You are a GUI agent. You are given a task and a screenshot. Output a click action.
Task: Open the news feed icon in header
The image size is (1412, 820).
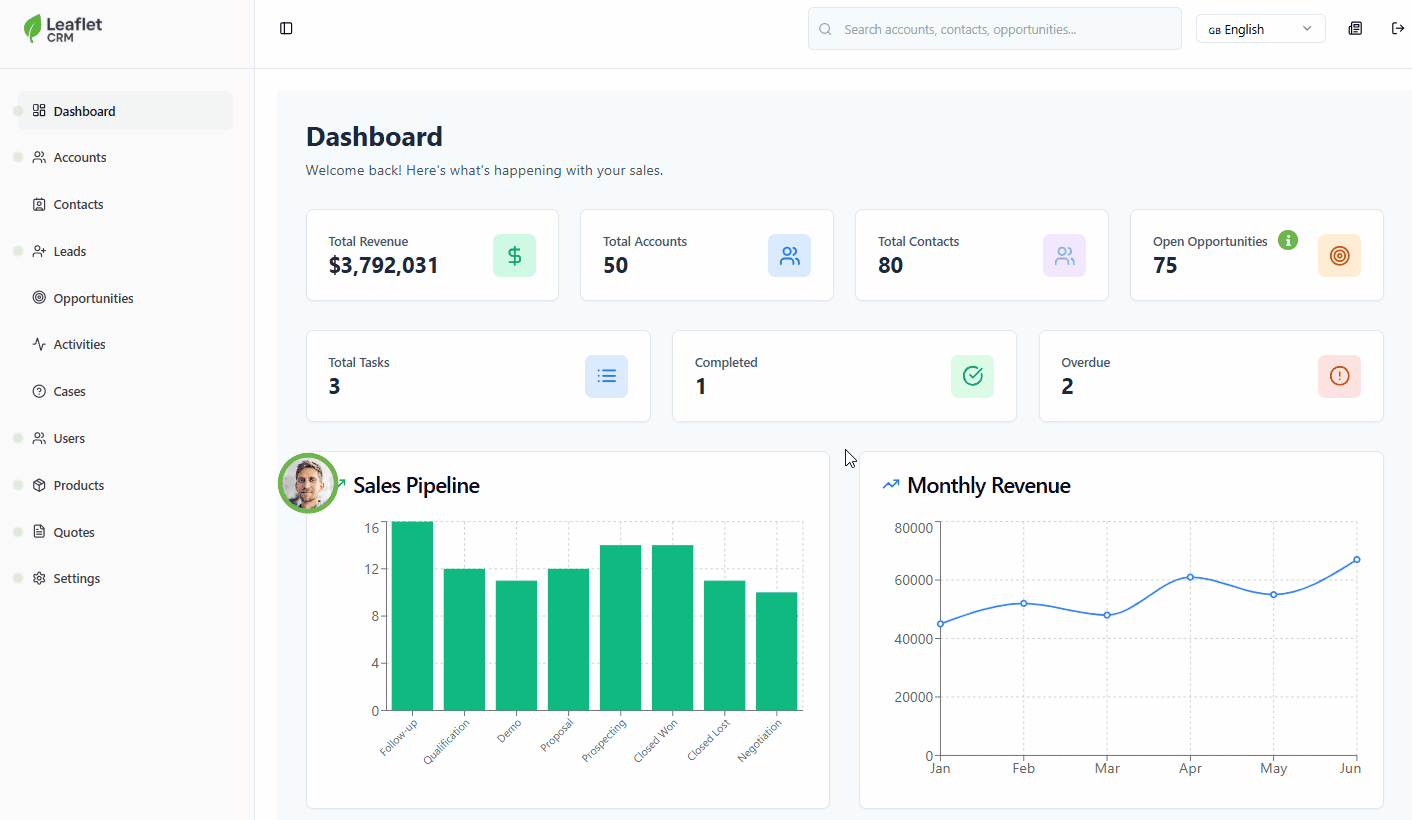point(1355,29)
